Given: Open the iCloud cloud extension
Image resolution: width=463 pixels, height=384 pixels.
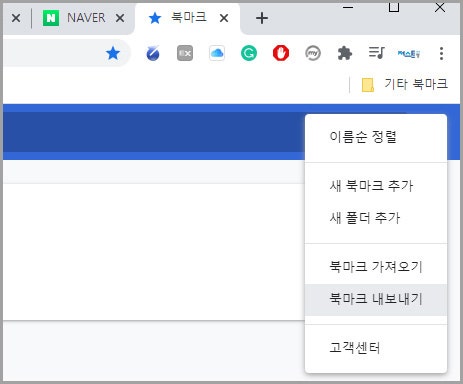Looking at the screenshot, I should [217, 53].
